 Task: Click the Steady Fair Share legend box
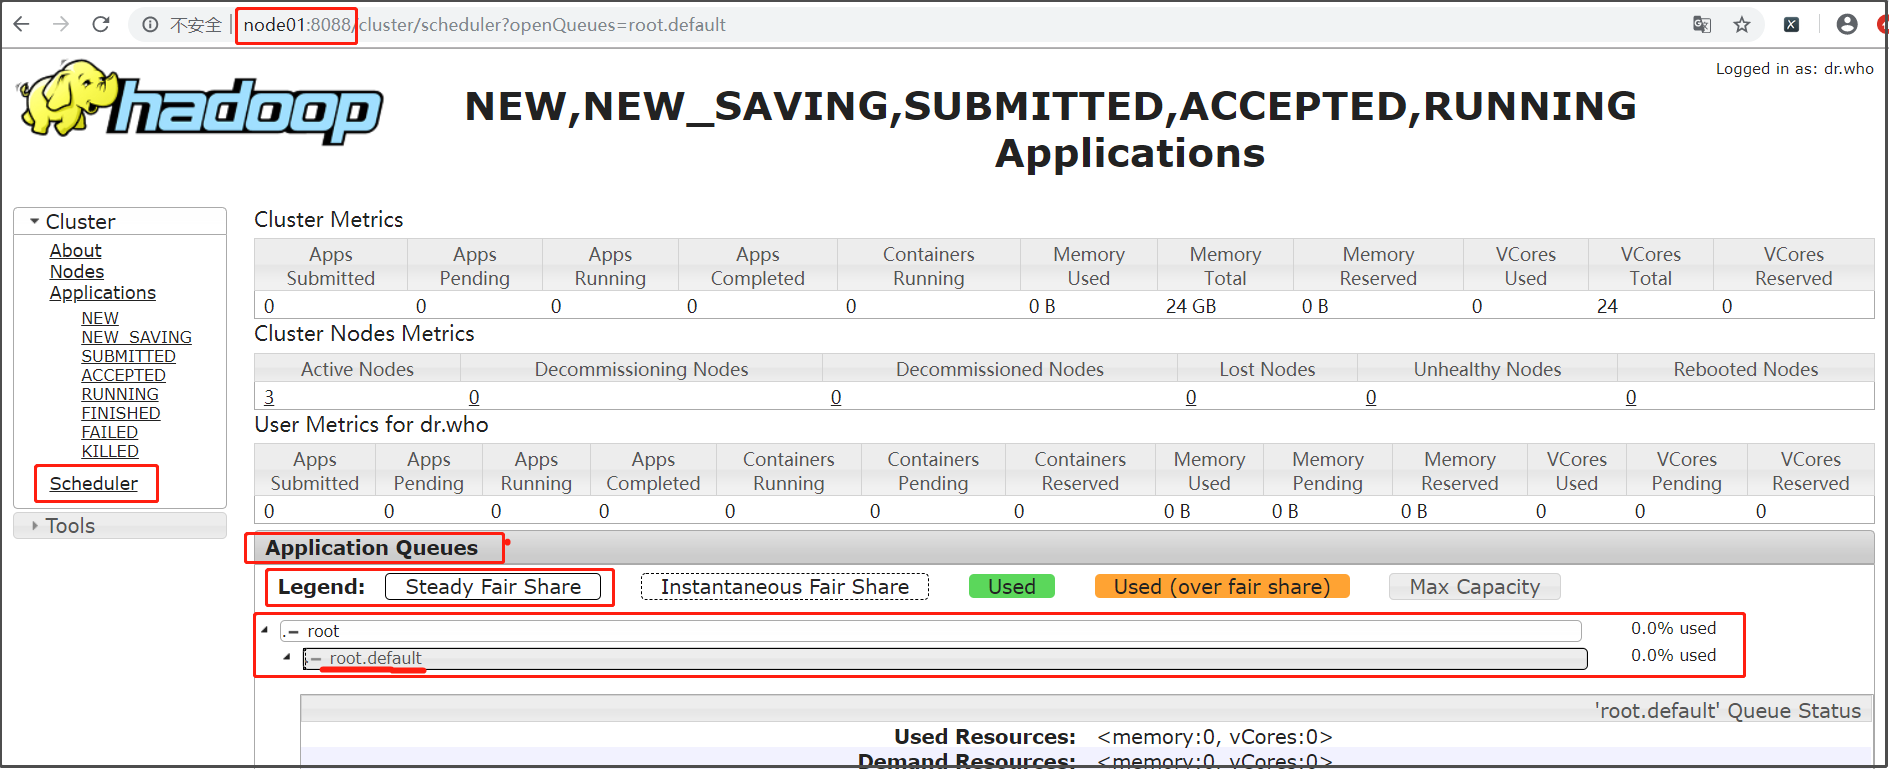(x=493, y=587)
